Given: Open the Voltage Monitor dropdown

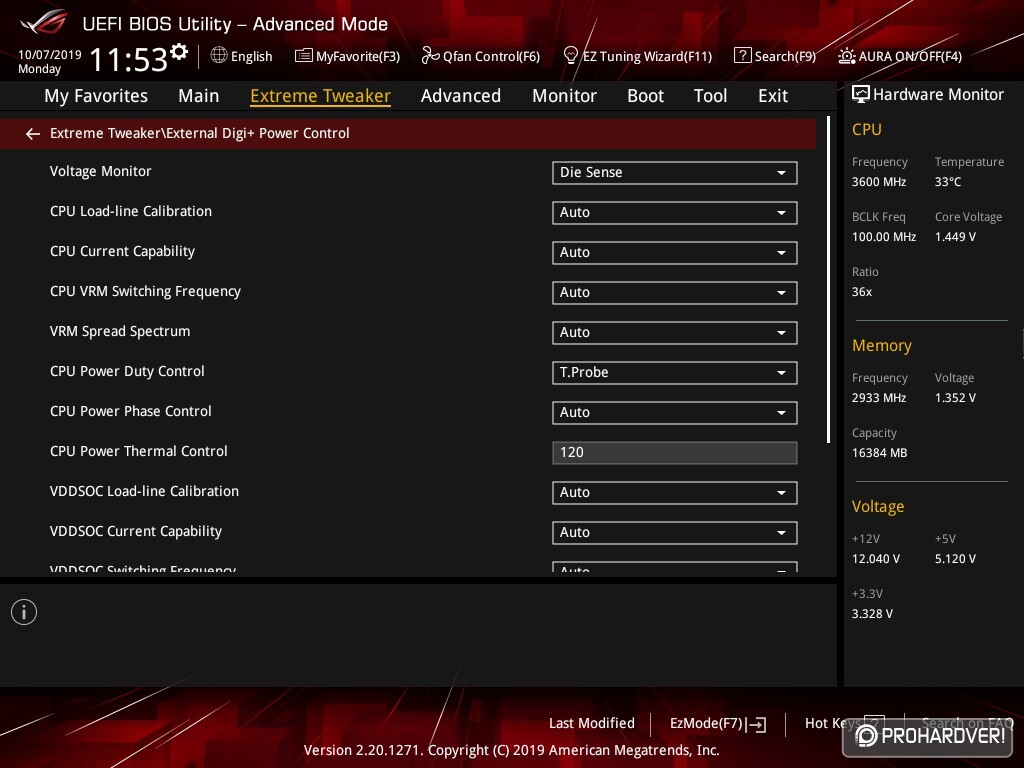Looking at the screenshot, I should tap(675, 172).
